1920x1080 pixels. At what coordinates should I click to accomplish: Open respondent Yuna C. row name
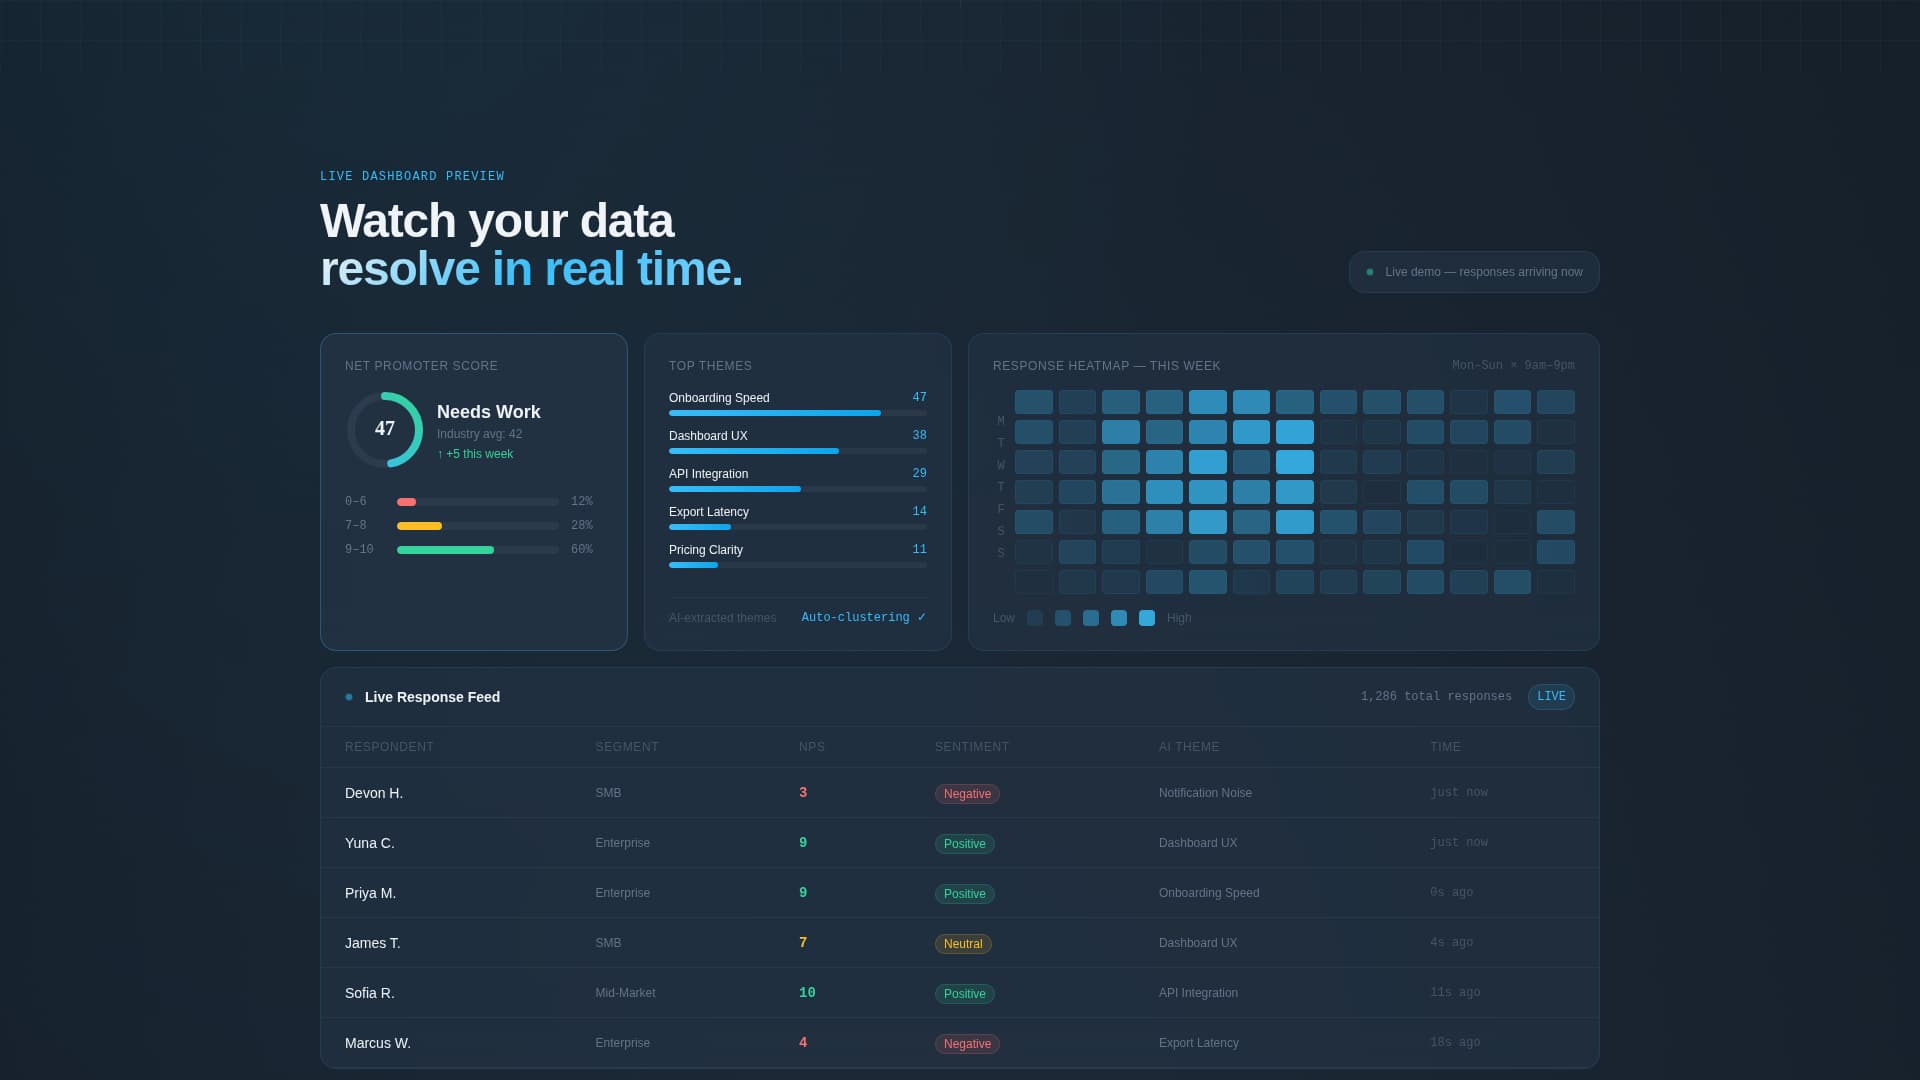click(x=370, y=843)
